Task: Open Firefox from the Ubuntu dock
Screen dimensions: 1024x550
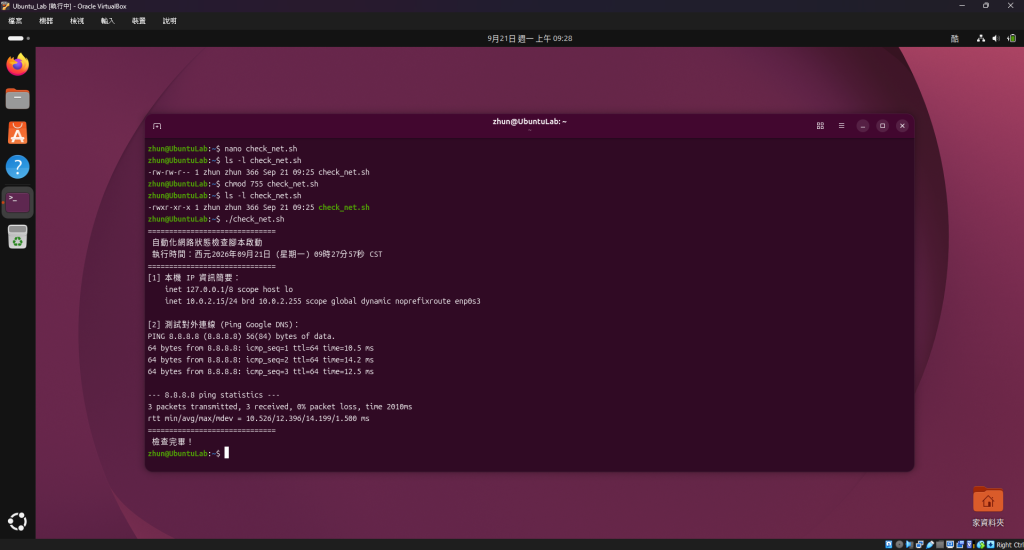Action: 18,64
